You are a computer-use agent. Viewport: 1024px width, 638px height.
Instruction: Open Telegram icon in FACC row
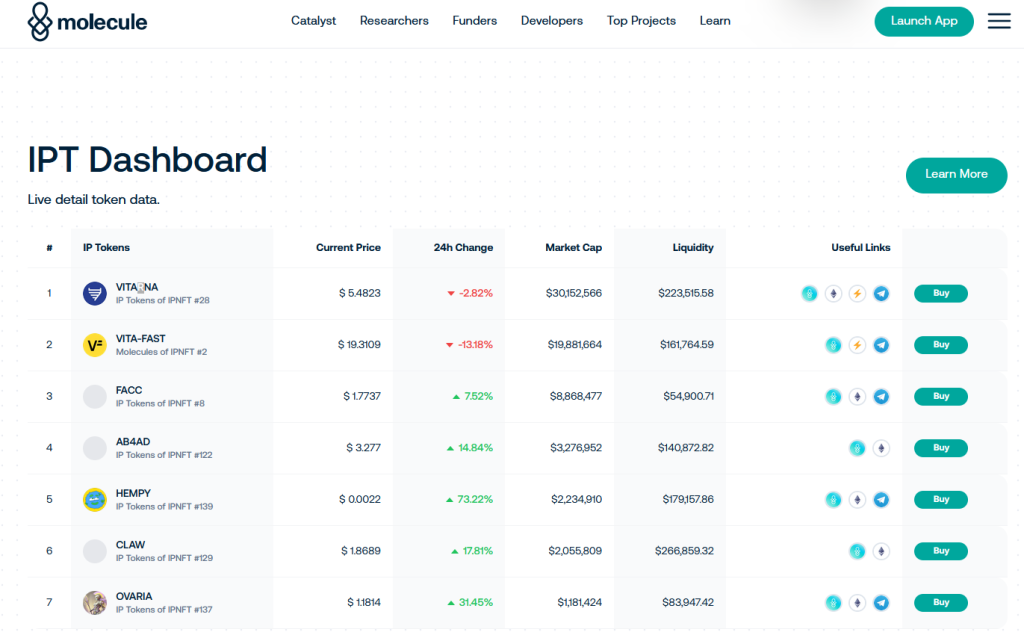(881, 397)
